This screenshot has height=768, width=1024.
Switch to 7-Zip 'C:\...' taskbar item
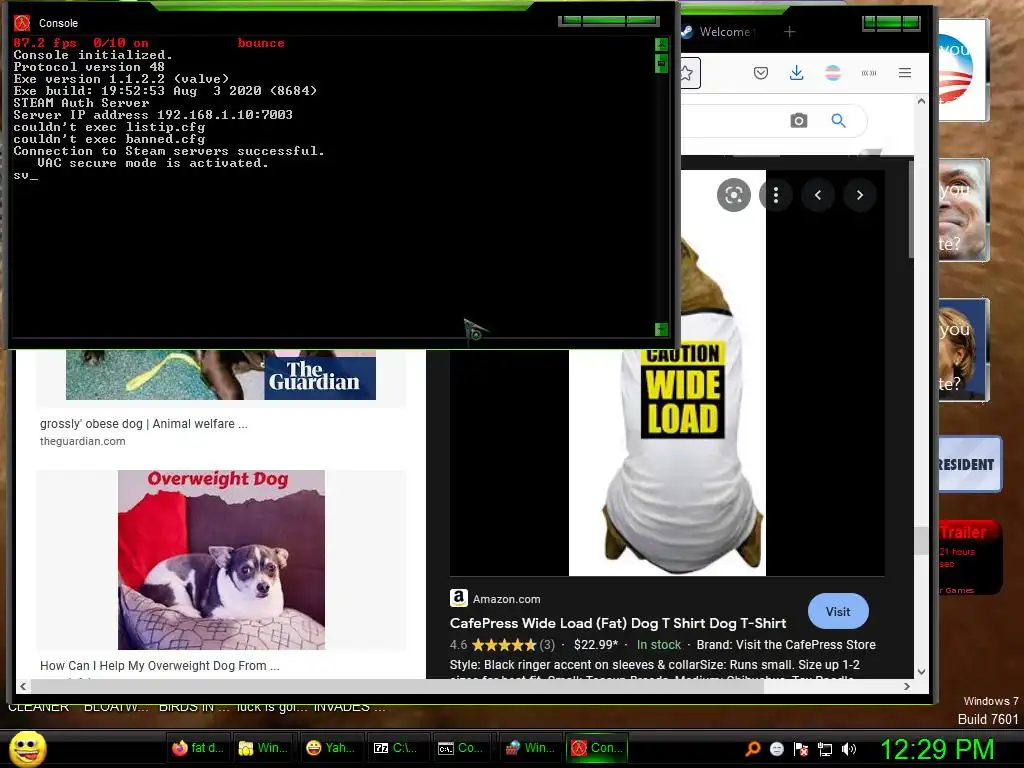(x=396, y=748)
